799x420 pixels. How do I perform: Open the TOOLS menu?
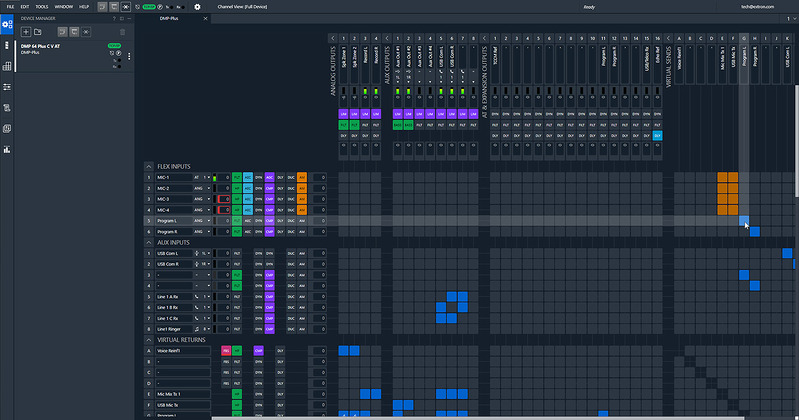41,7
